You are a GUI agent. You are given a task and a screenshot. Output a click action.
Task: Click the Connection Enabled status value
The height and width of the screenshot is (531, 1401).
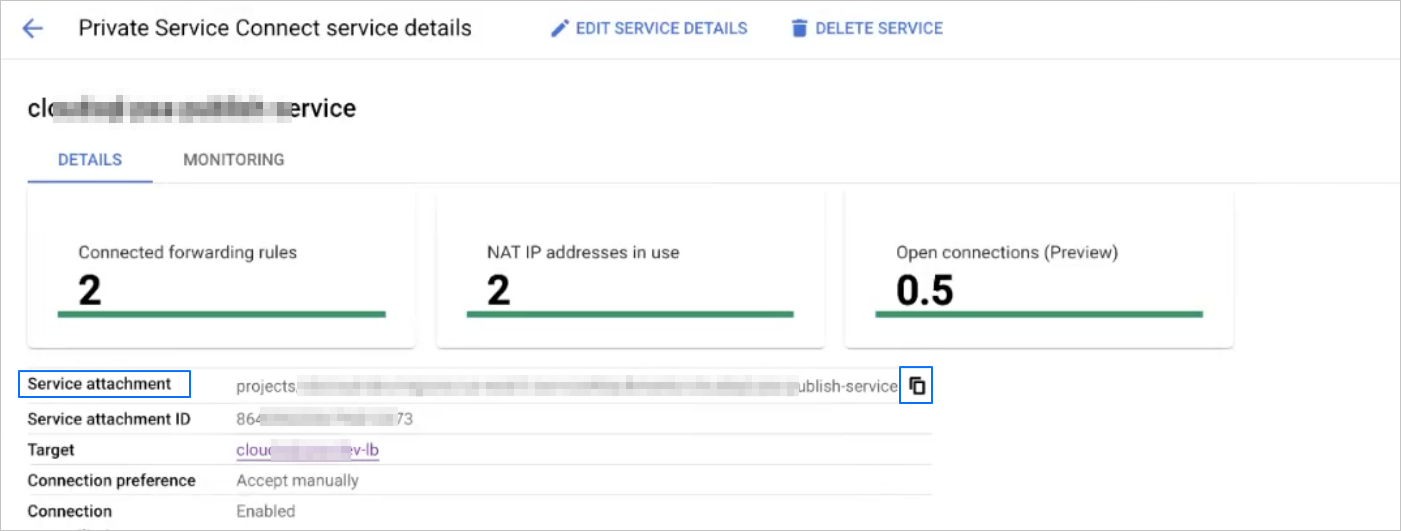coord(265,511)
